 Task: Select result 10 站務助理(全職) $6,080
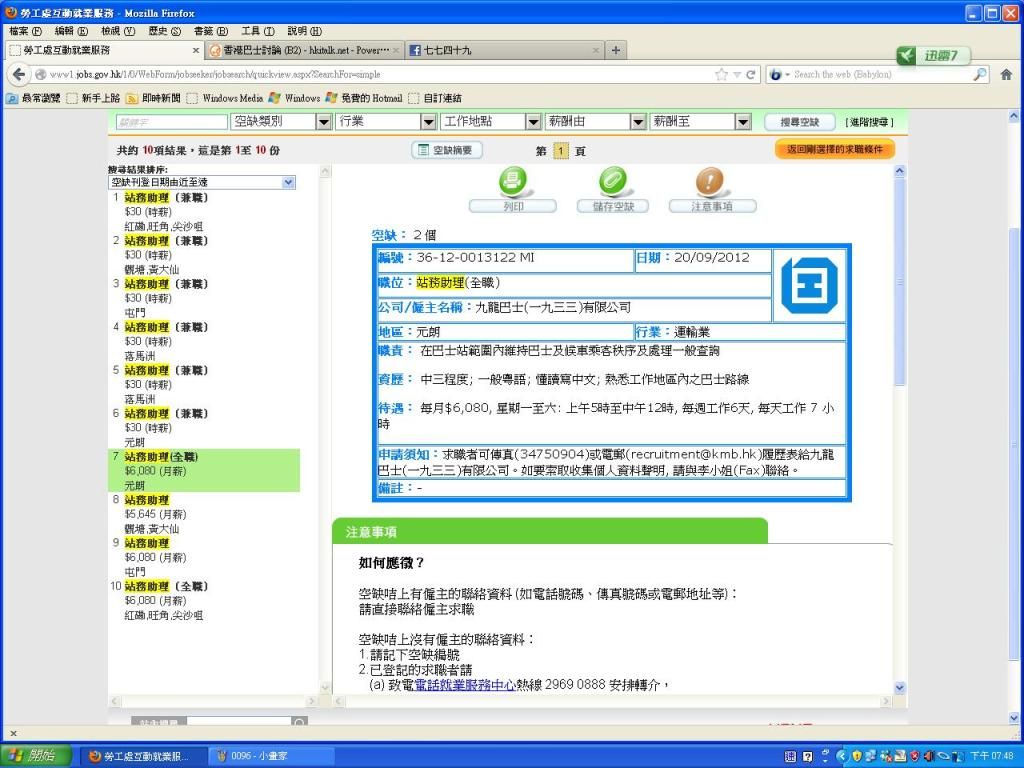204,600
